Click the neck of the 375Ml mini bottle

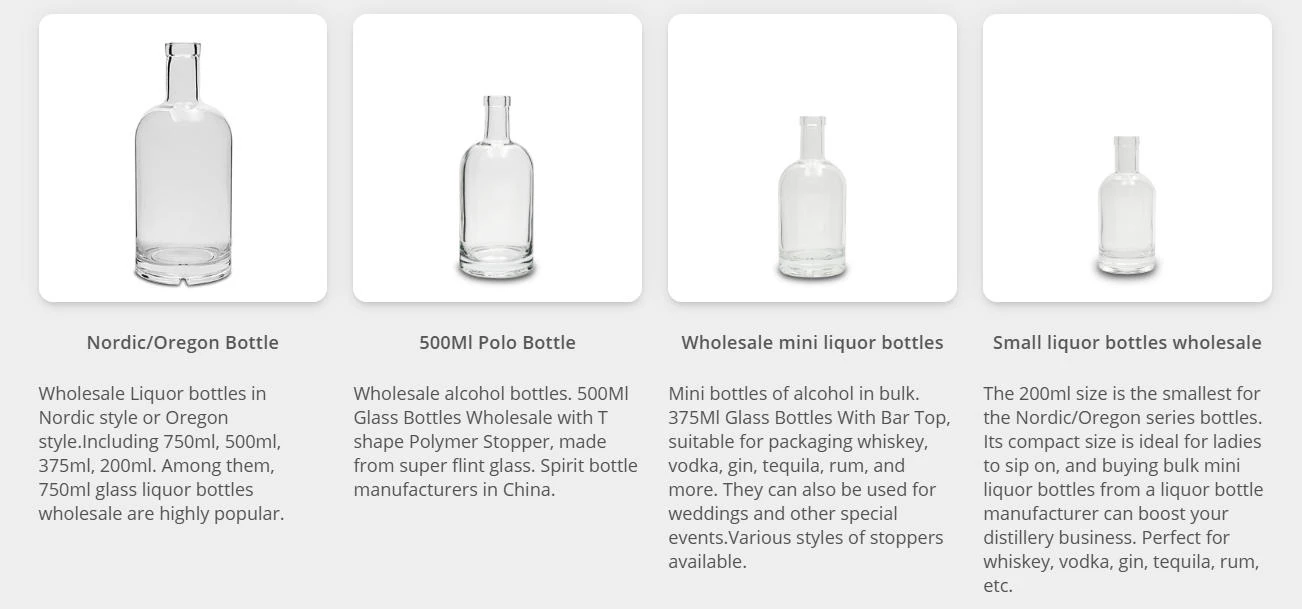coord(812,136)
